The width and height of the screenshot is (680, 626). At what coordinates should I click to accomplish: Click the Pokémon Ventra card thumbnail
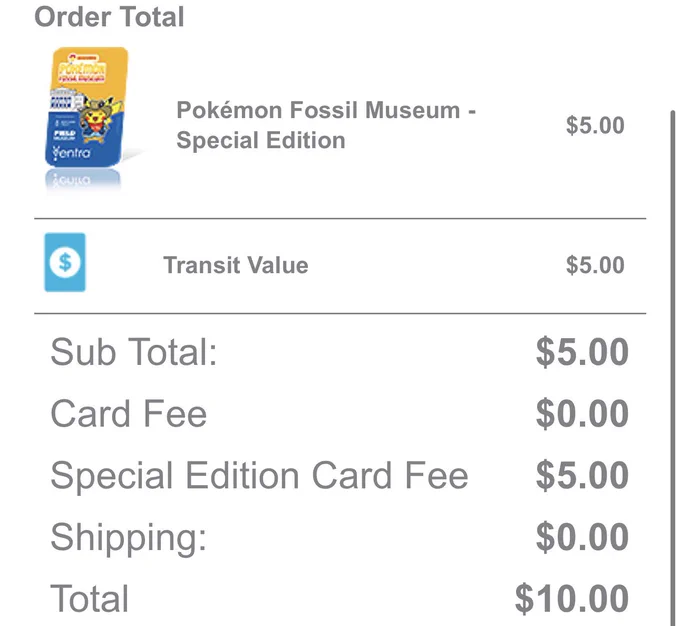click(x=87, y=107)
